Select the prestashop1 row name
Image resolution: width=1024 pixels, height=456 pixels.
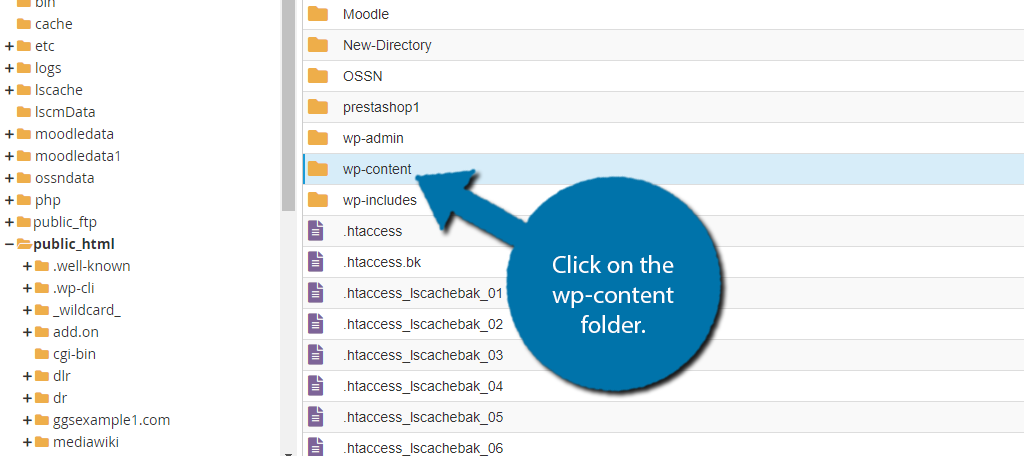pyautogui.click(x=381, y=107)
